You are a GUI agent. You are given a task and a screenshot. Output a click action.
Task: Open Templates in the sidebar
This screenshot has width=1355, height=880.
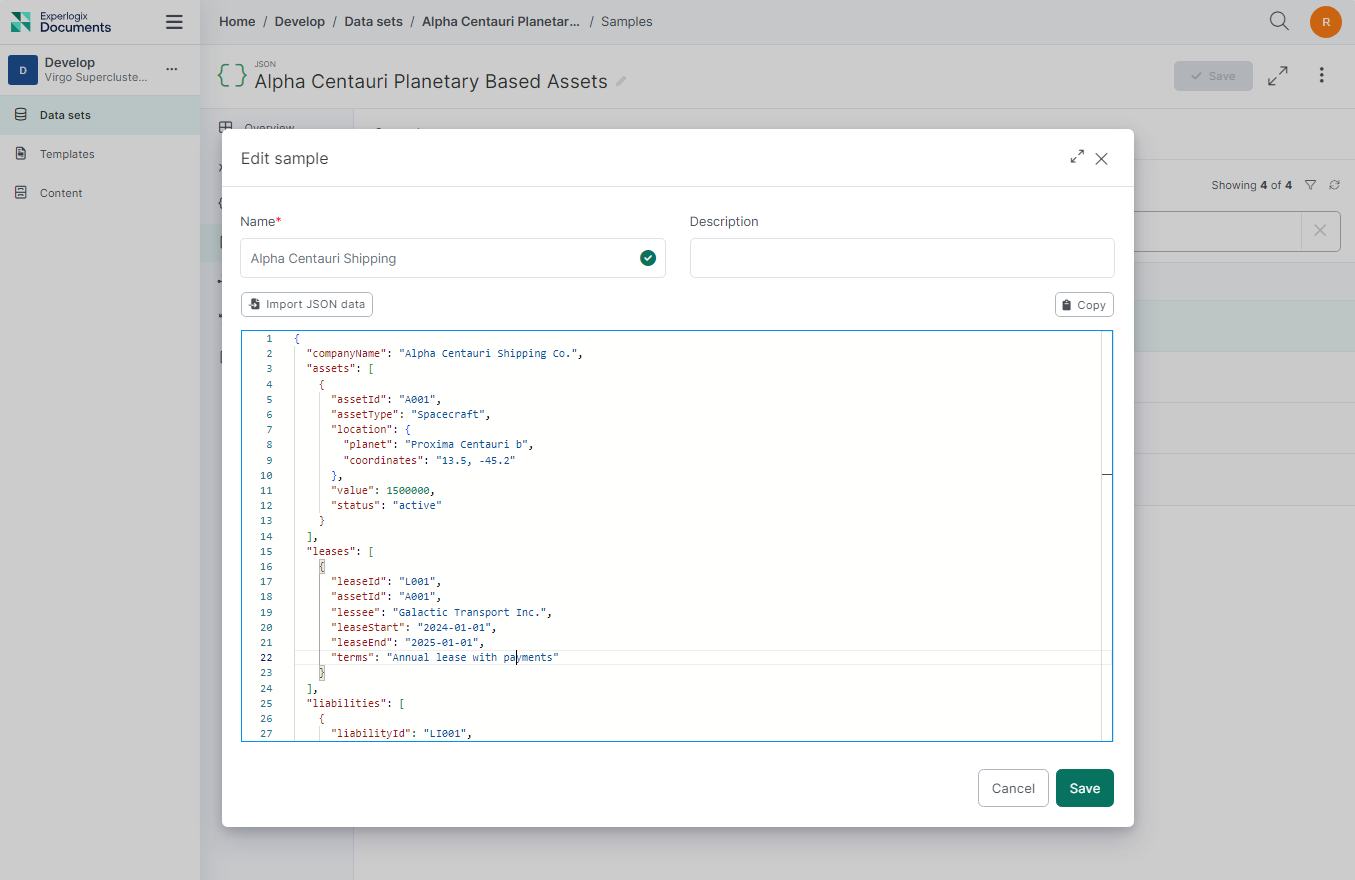(67, 154)
